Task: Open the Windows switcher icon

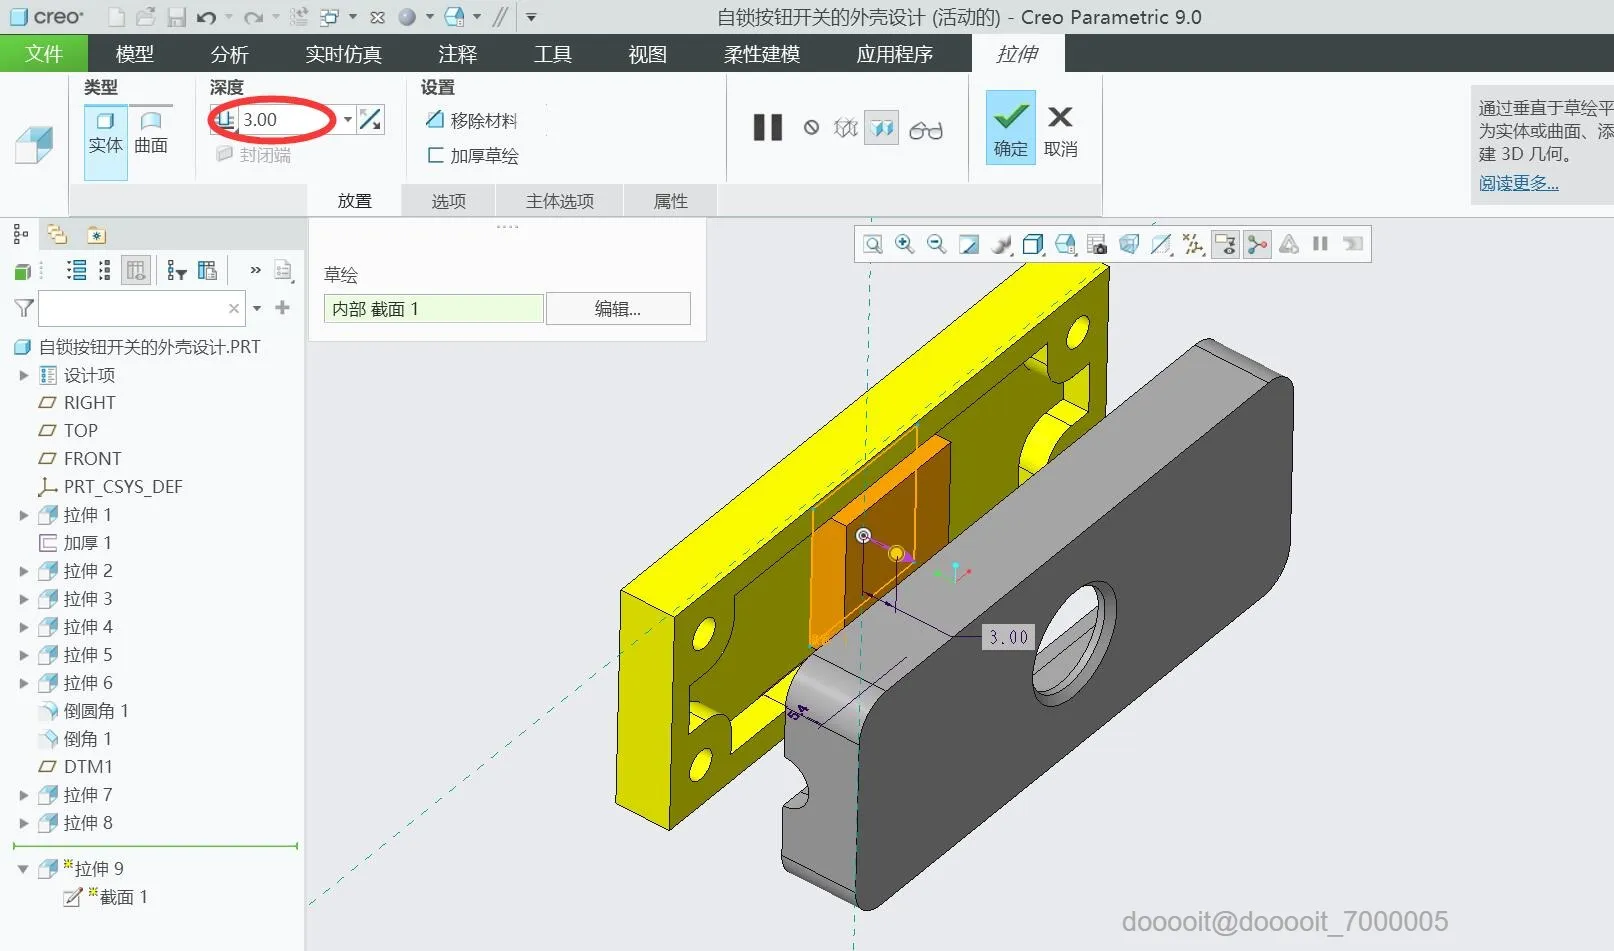Action: click(329, 17)
